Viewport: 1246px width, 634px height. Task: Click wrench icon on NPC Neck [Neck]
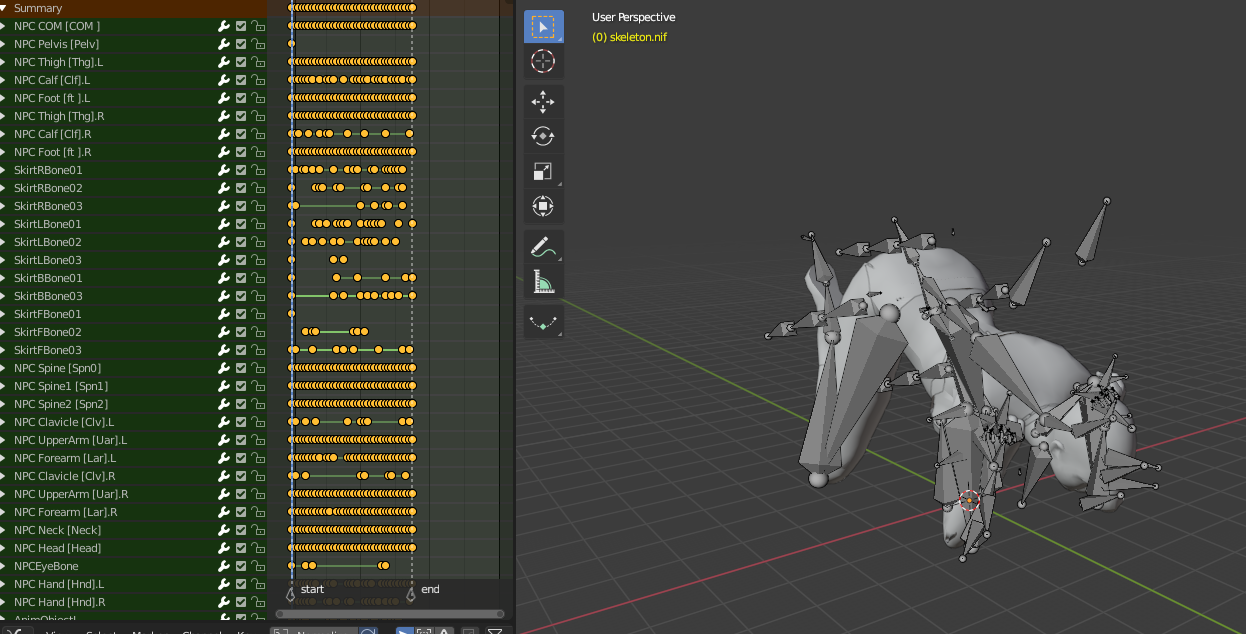[224, 530]
